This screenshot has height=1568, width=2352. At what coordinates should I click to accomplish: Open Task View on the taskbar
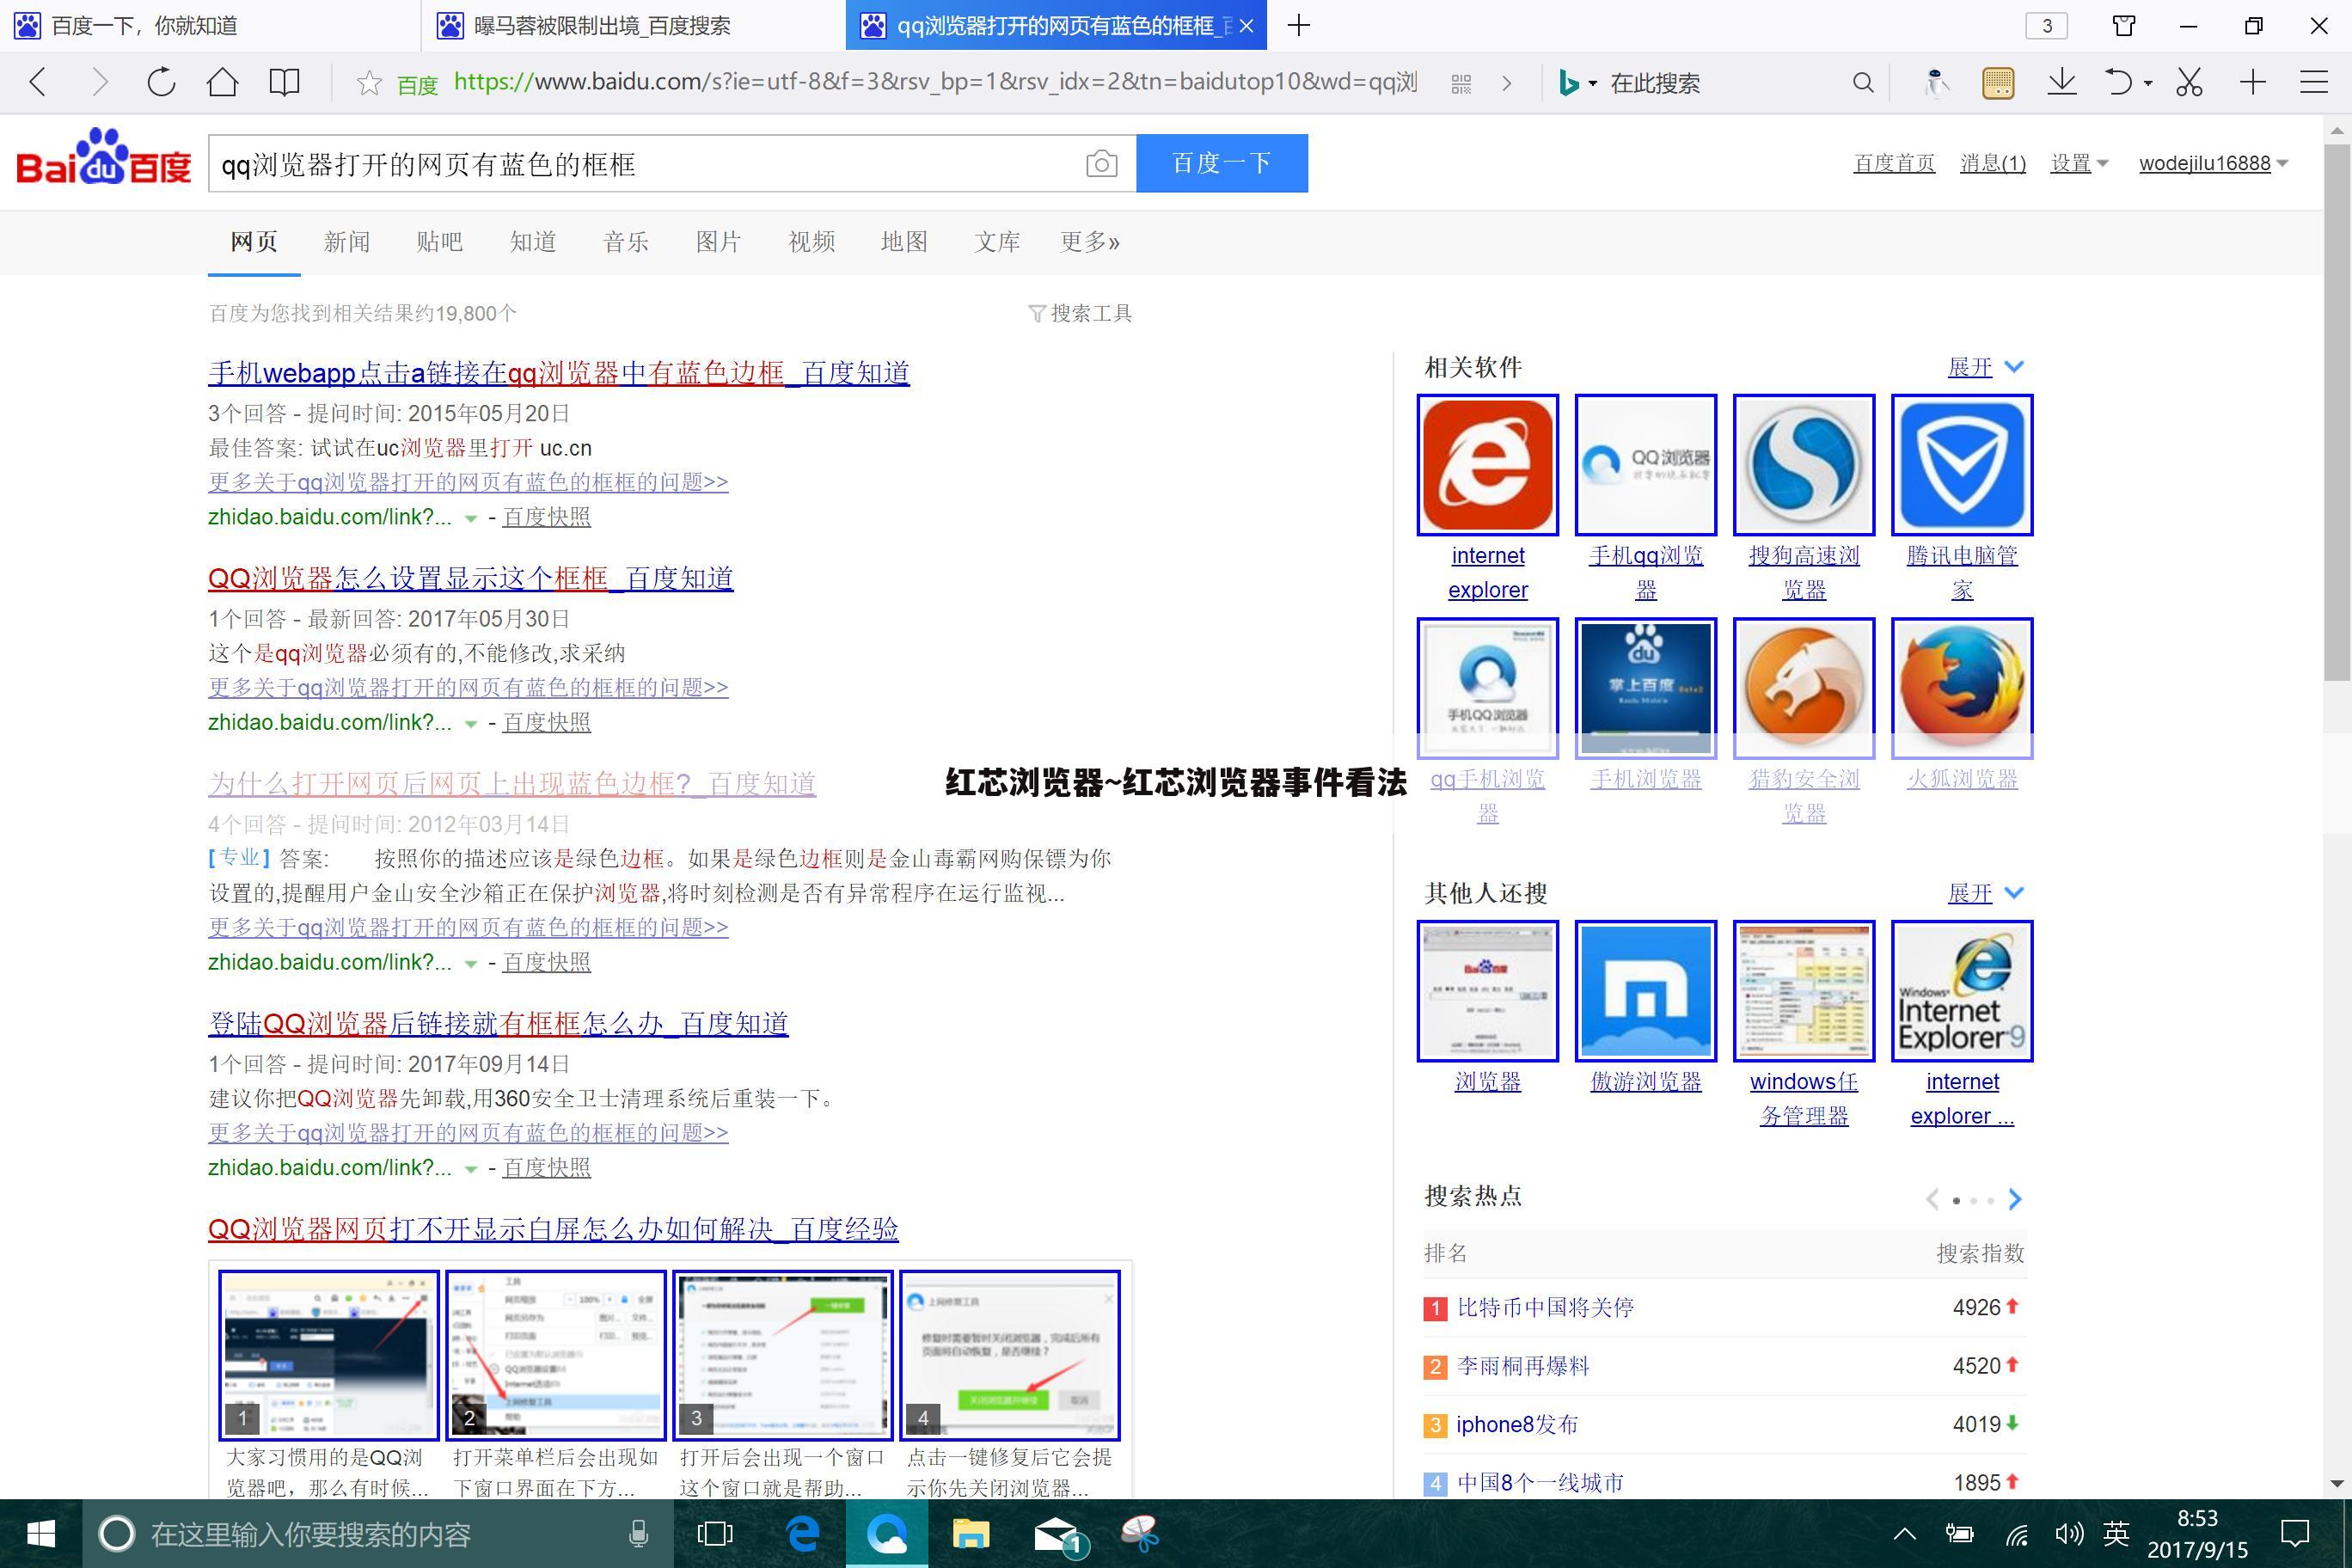pos(714,1533)
